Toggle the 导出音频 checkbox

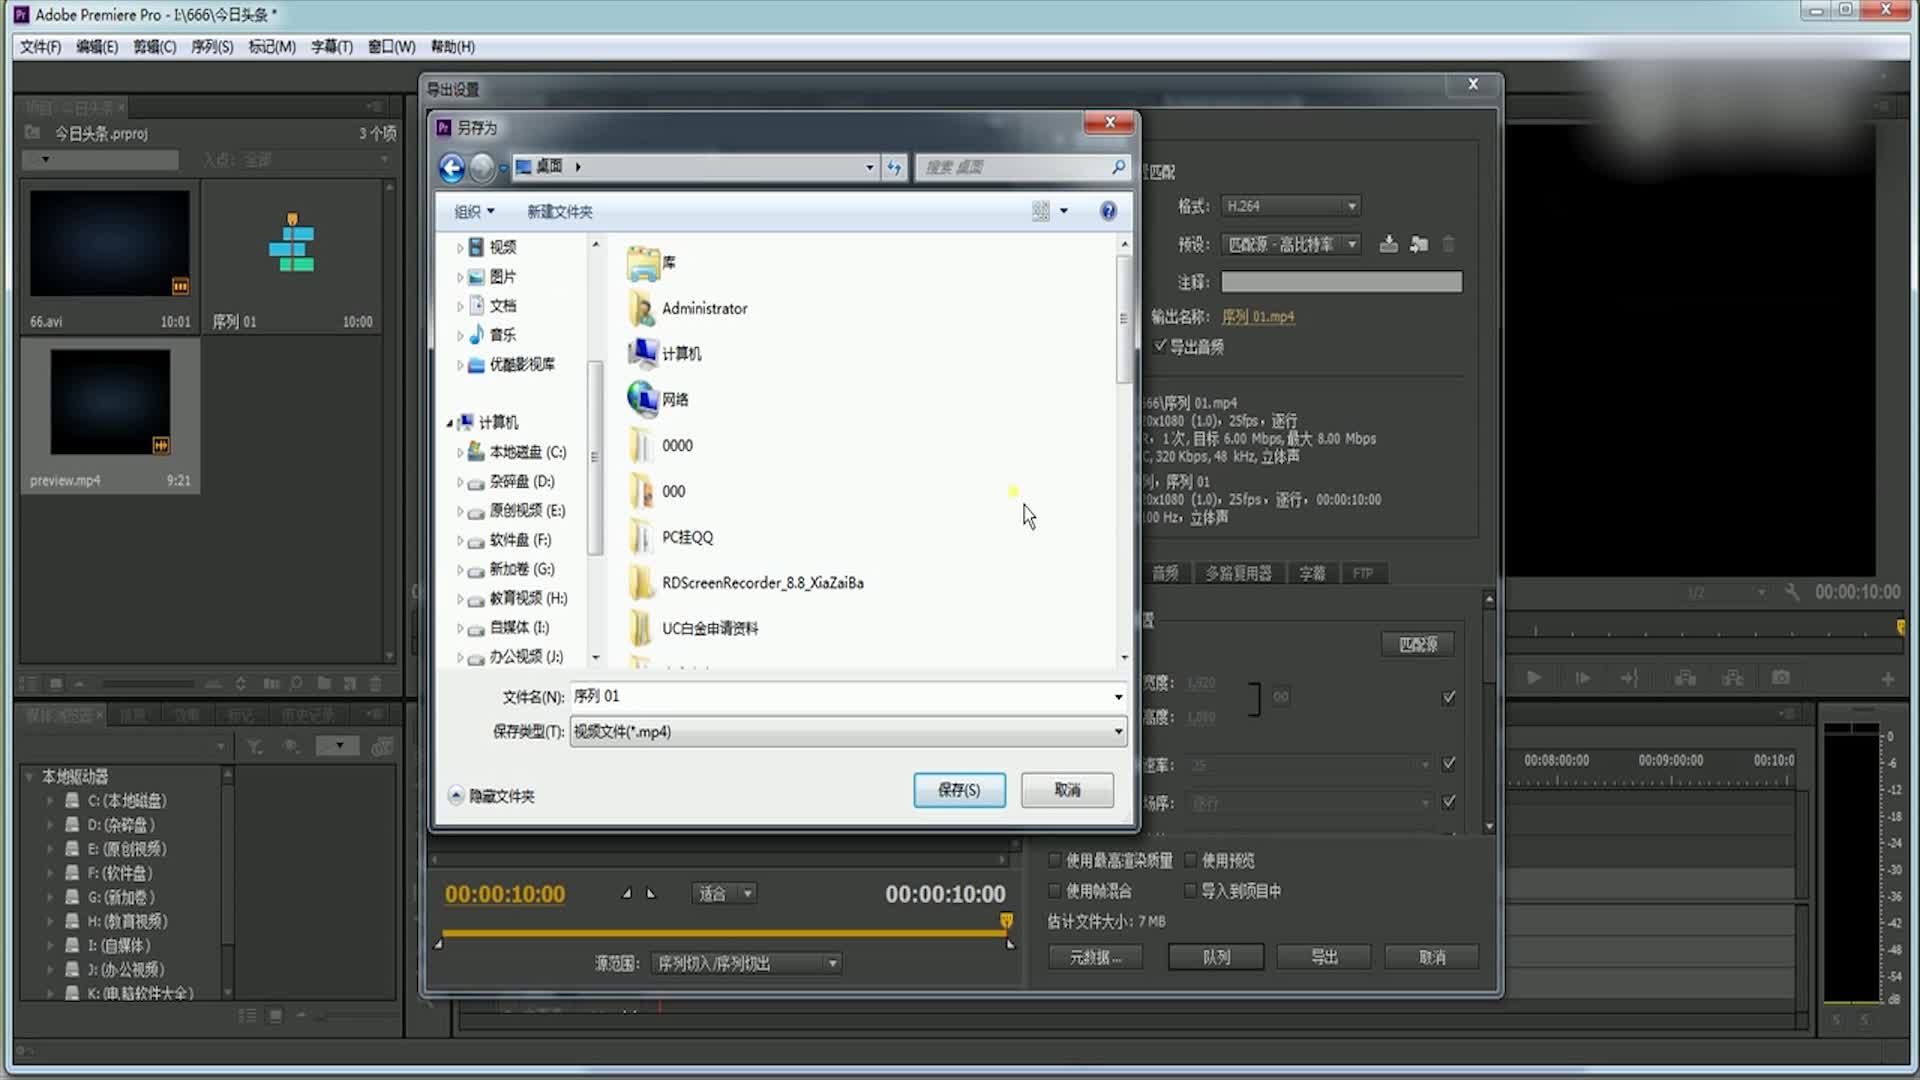coord(1160,346)
